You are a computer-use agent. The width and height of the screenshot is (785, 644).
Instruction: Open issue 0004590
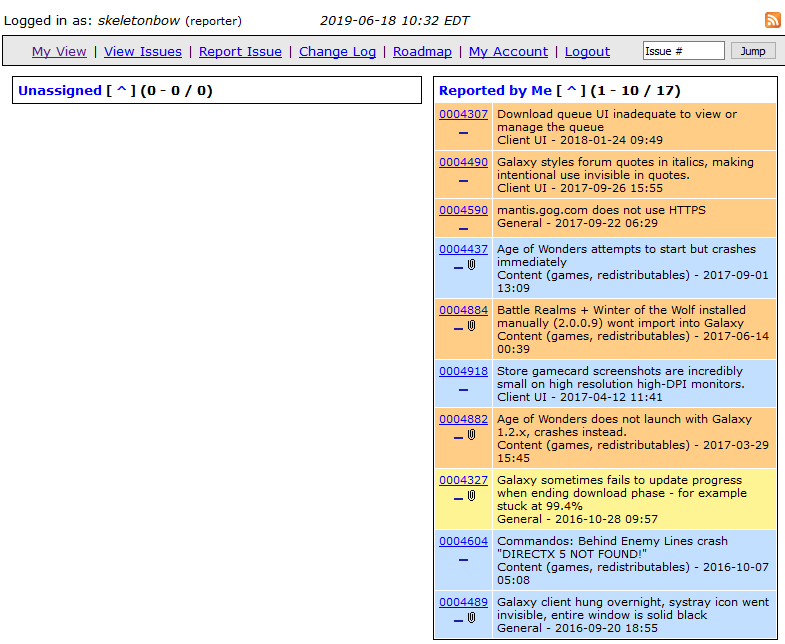[463, 210]
